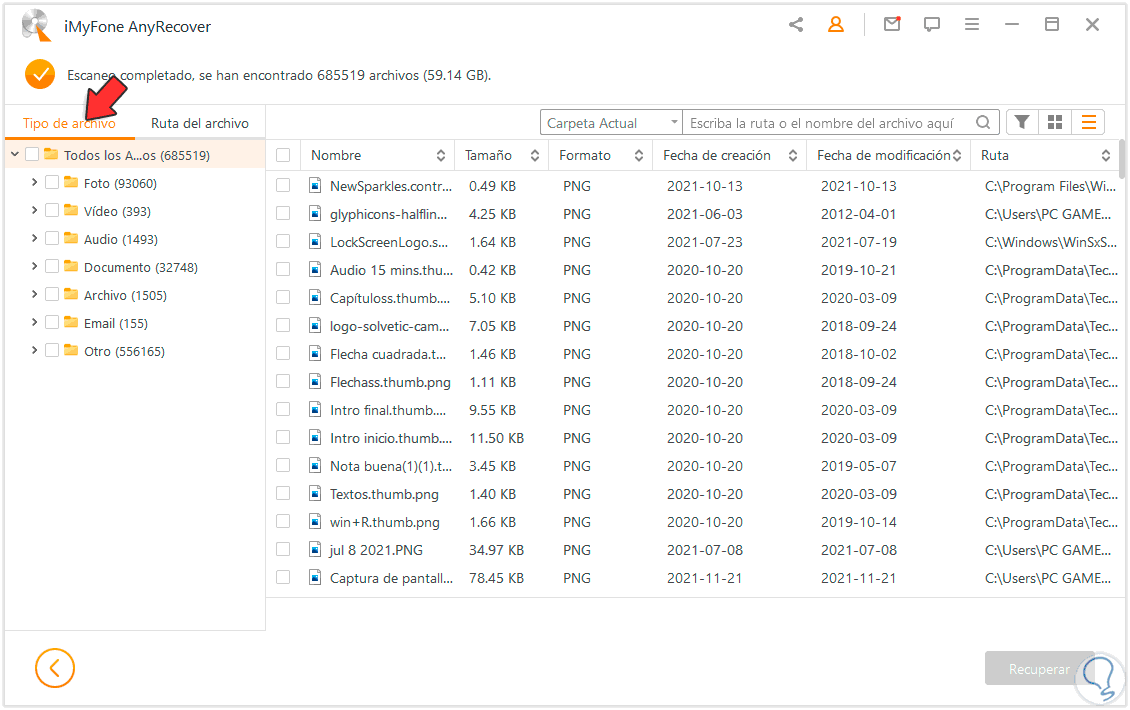The width and height of the screenshot is (1130, 710).
Task: Check the Todos los Archivos checkbox
Action: point(32,154)
